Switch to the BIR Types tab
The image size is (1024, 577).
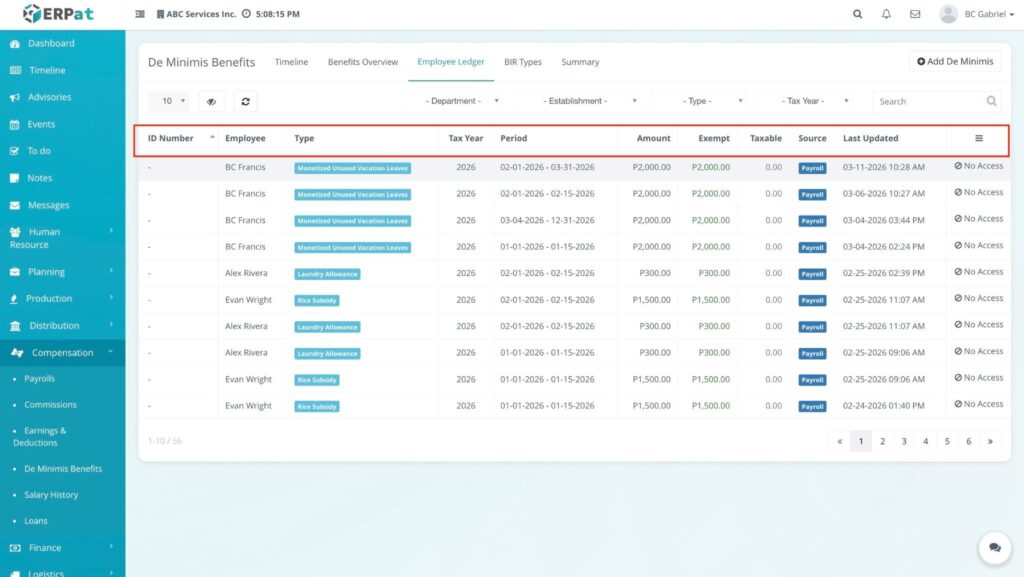(x=522, y=62)
